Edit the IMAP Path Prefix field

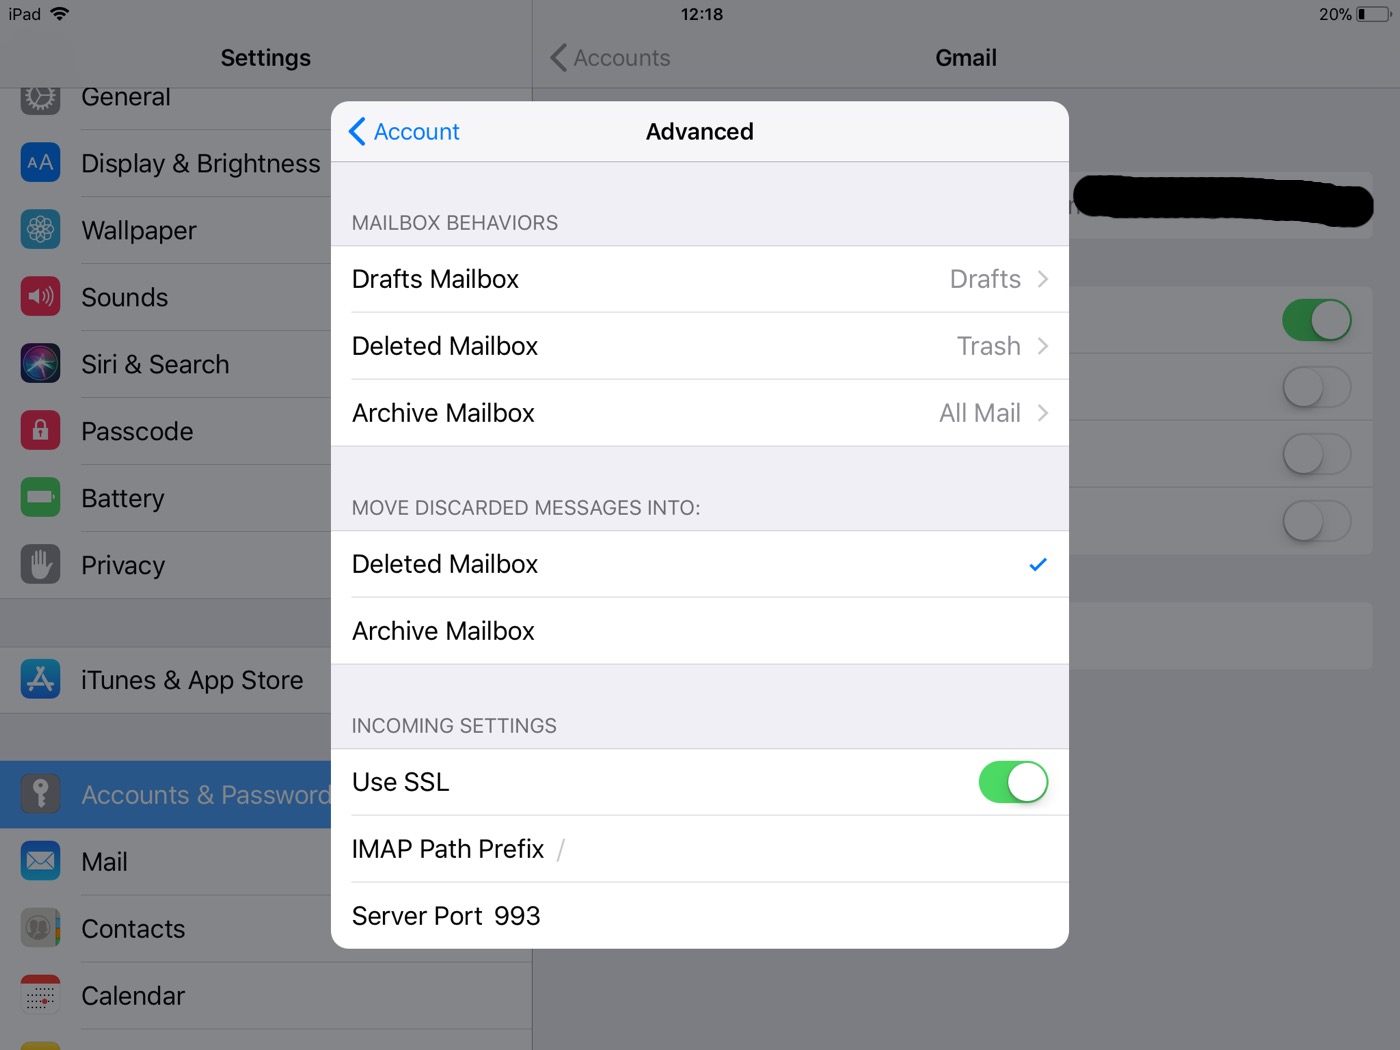point(700,849)
